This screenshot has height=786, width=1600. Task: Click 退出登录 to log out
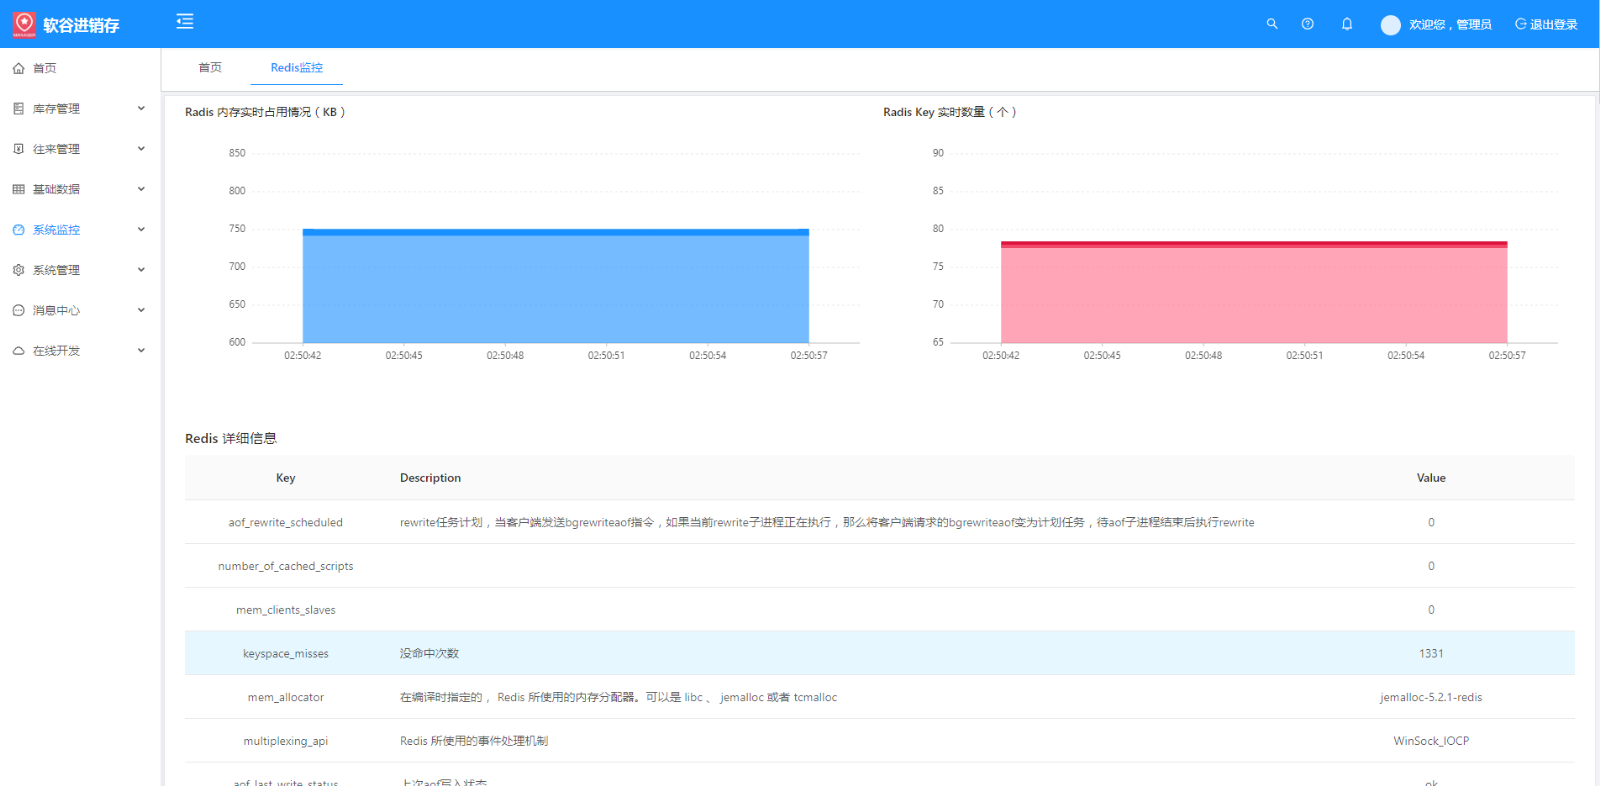1546,25
